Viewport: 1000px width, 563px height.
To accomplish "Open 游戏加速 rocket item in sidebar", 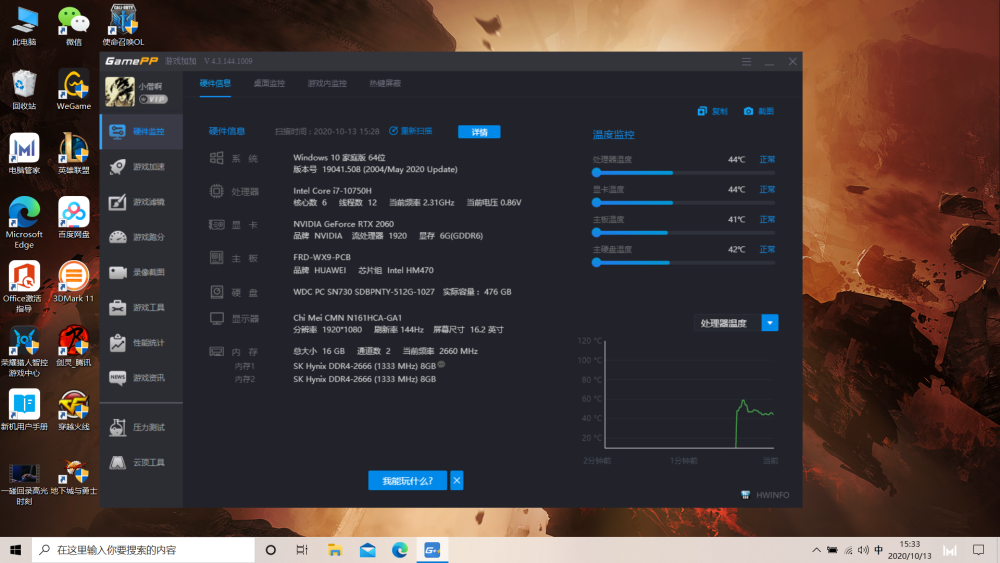I will [142, 166].
